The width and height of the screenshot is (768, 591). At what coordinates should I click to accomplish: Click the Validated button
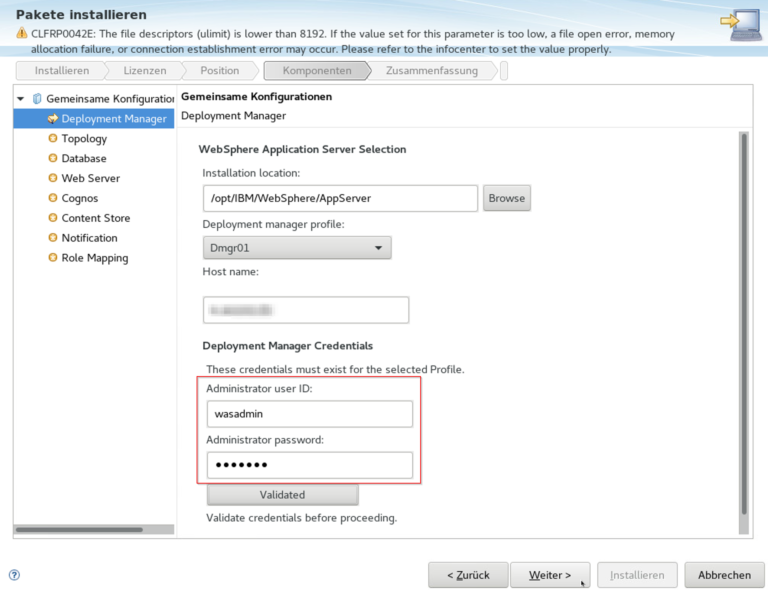(x=282, y=495)
